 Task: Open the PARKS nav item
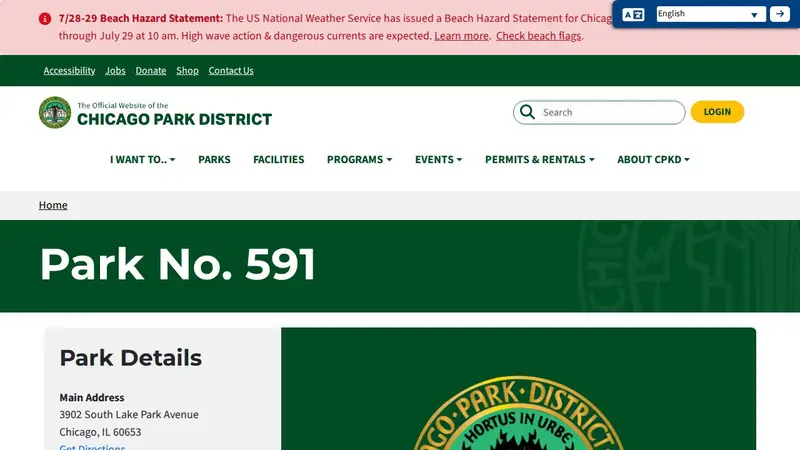214,159
